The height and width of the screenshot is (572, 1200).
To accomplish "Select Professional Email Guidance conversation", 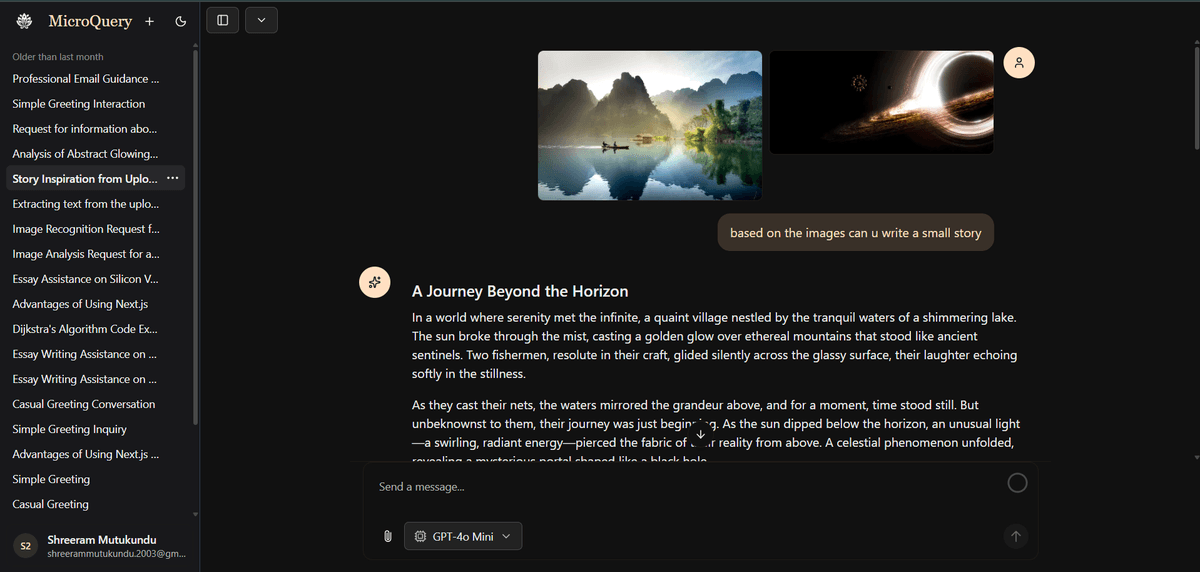I will point(85,79).
